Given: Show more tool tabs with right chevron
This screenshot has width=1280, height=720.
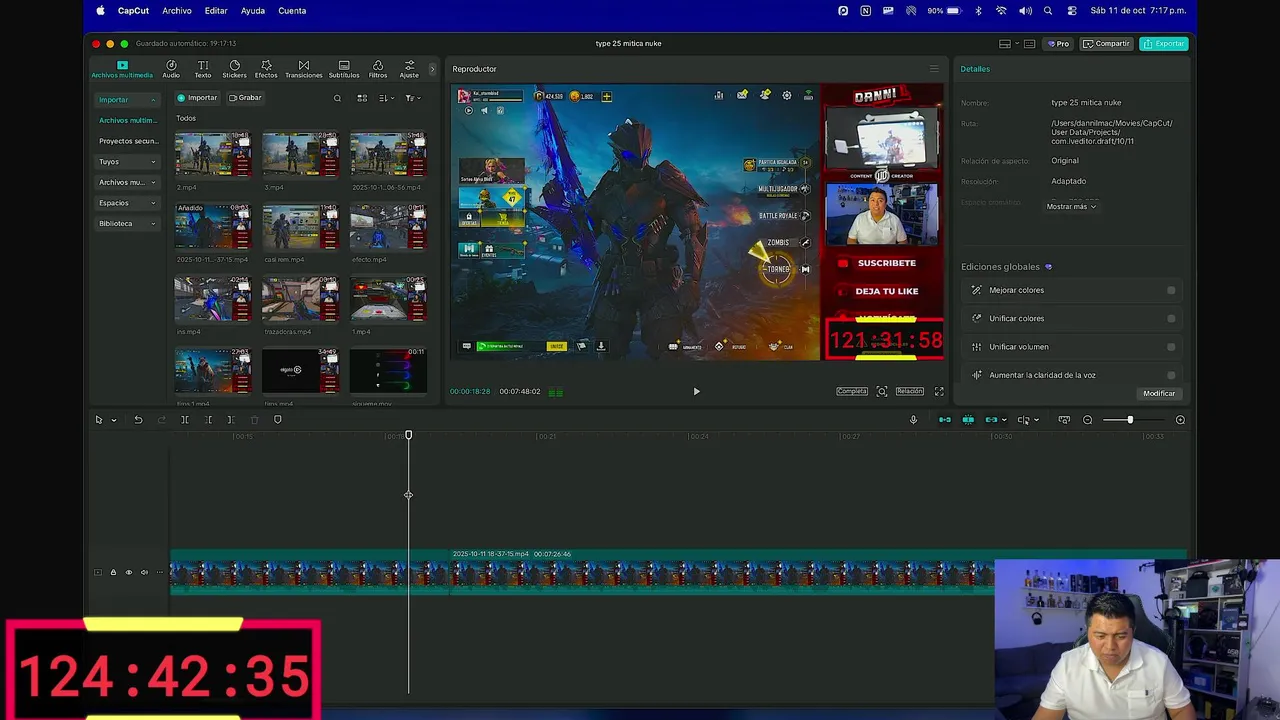Looking at the screenshot, I should pos(433,69).
